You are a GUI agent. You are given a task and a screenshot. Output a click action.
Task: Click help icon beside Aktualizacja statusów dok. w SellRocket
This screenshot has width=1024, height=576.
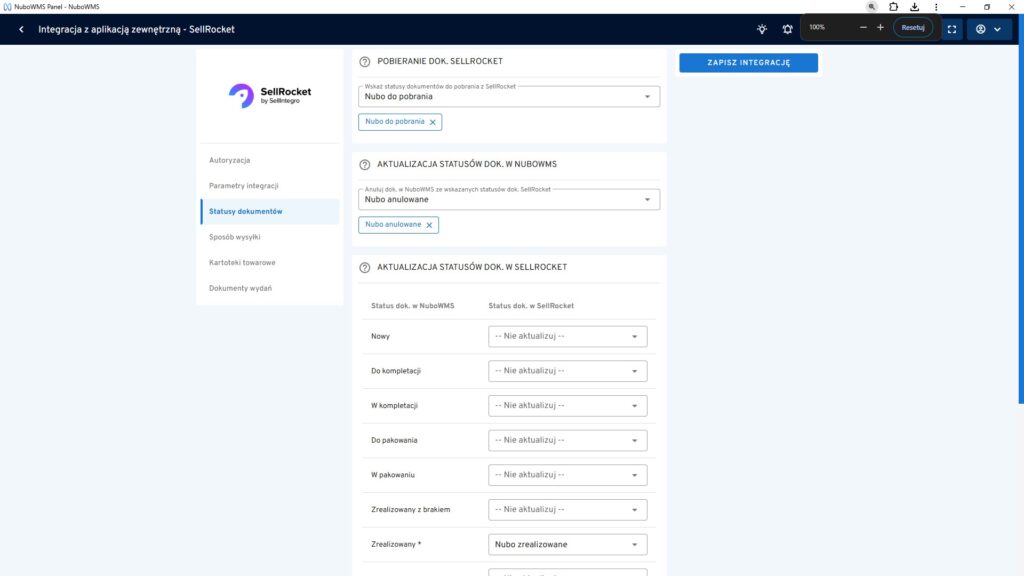pos(364,268)
